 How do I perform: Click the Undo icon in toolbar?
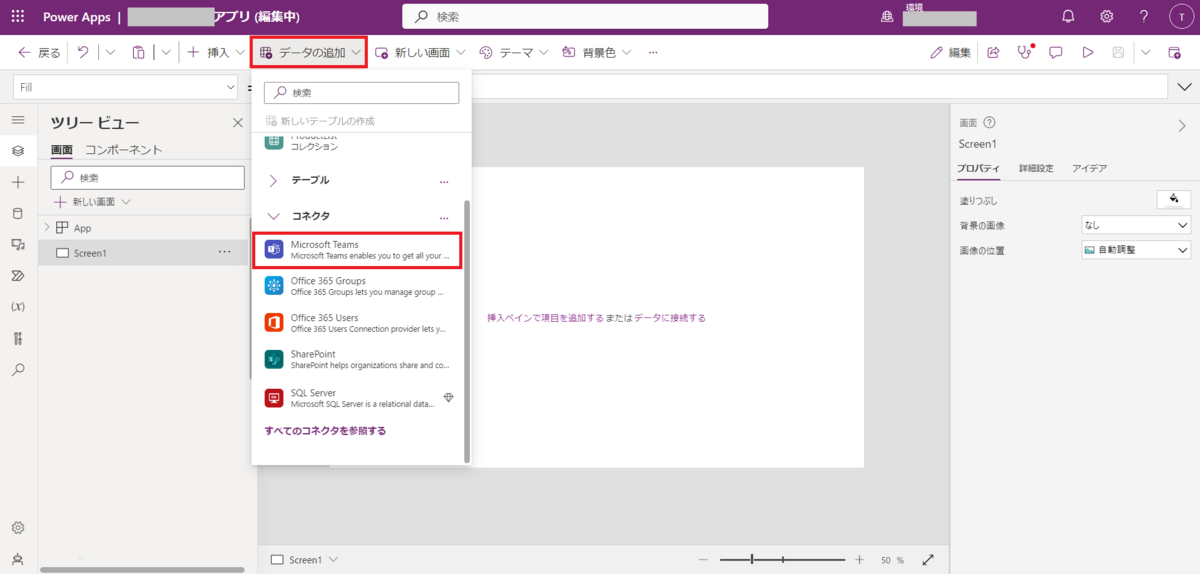83,52
